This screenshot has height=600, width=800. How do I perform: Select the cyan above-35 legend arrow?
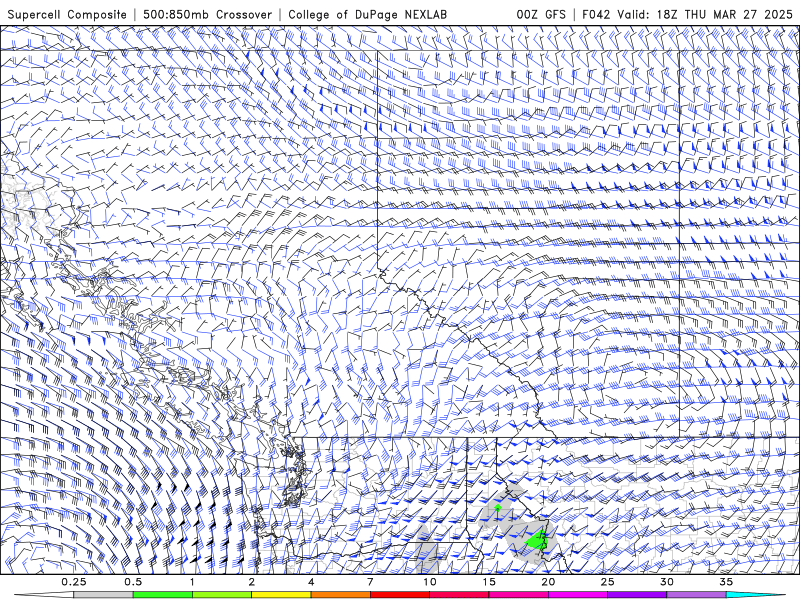756,595
